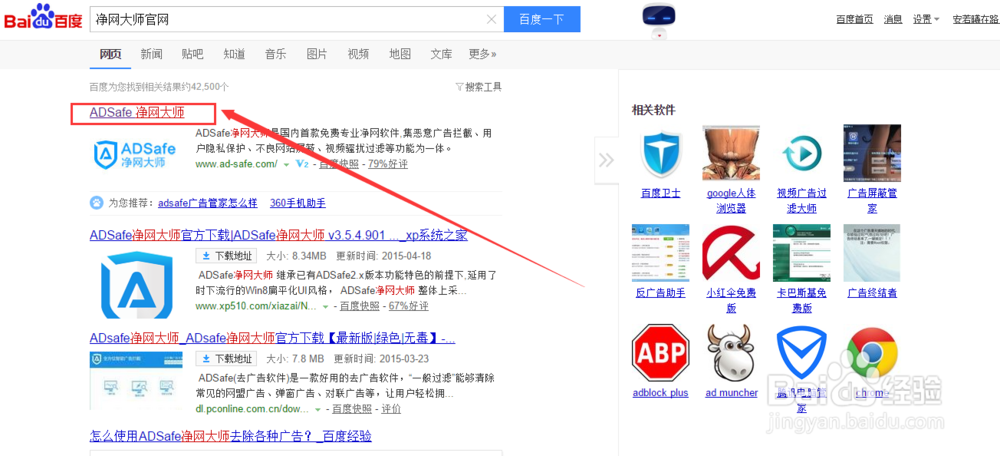Open the ABP adblock plus icon

660,353
